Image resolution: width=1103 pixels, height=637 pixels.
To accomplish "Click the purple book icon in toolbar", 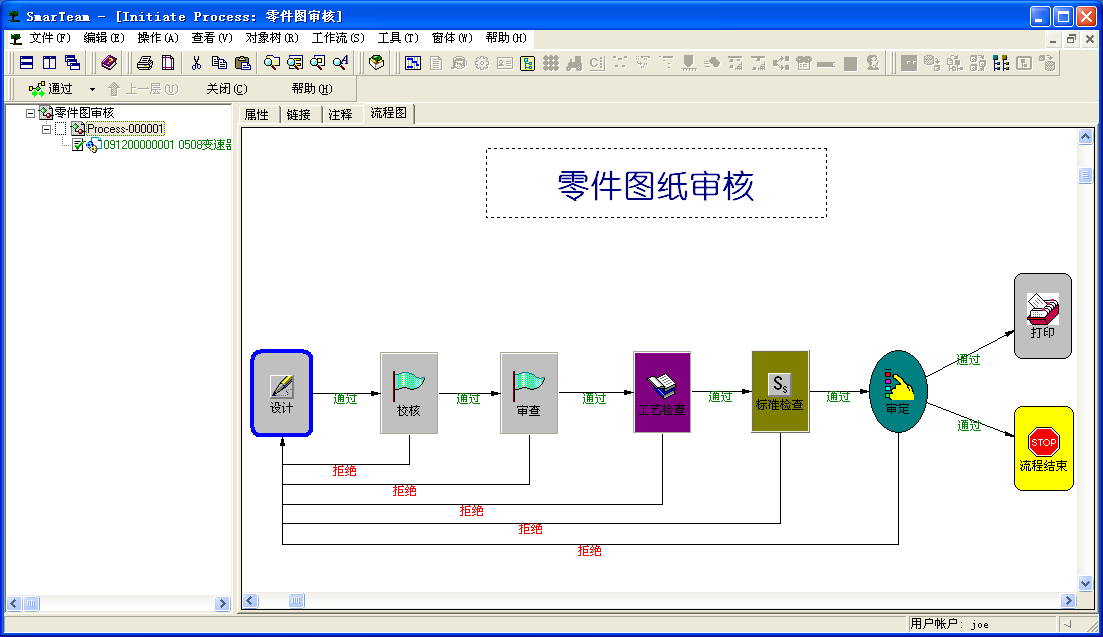I will point(109,63).
